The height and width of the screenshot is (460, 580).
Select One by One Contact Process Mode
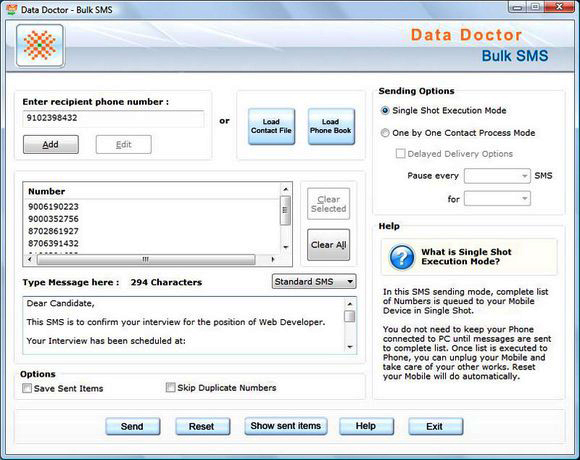385,133
